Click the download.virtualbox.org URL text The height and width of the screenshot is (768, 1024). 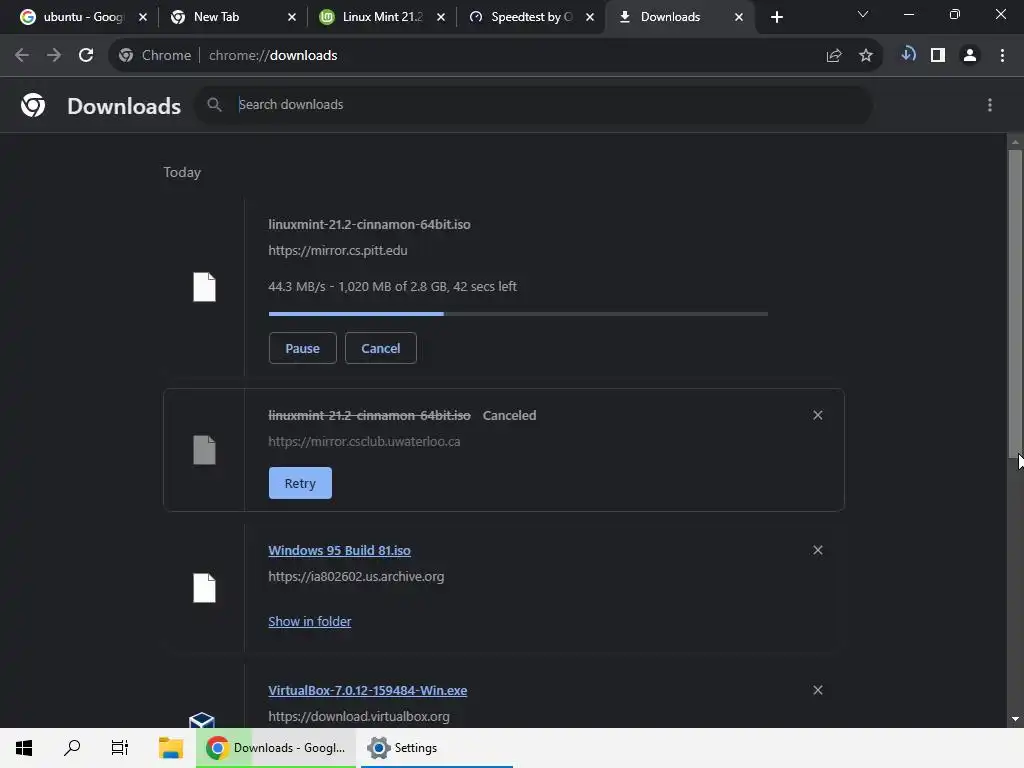(359, 716)
